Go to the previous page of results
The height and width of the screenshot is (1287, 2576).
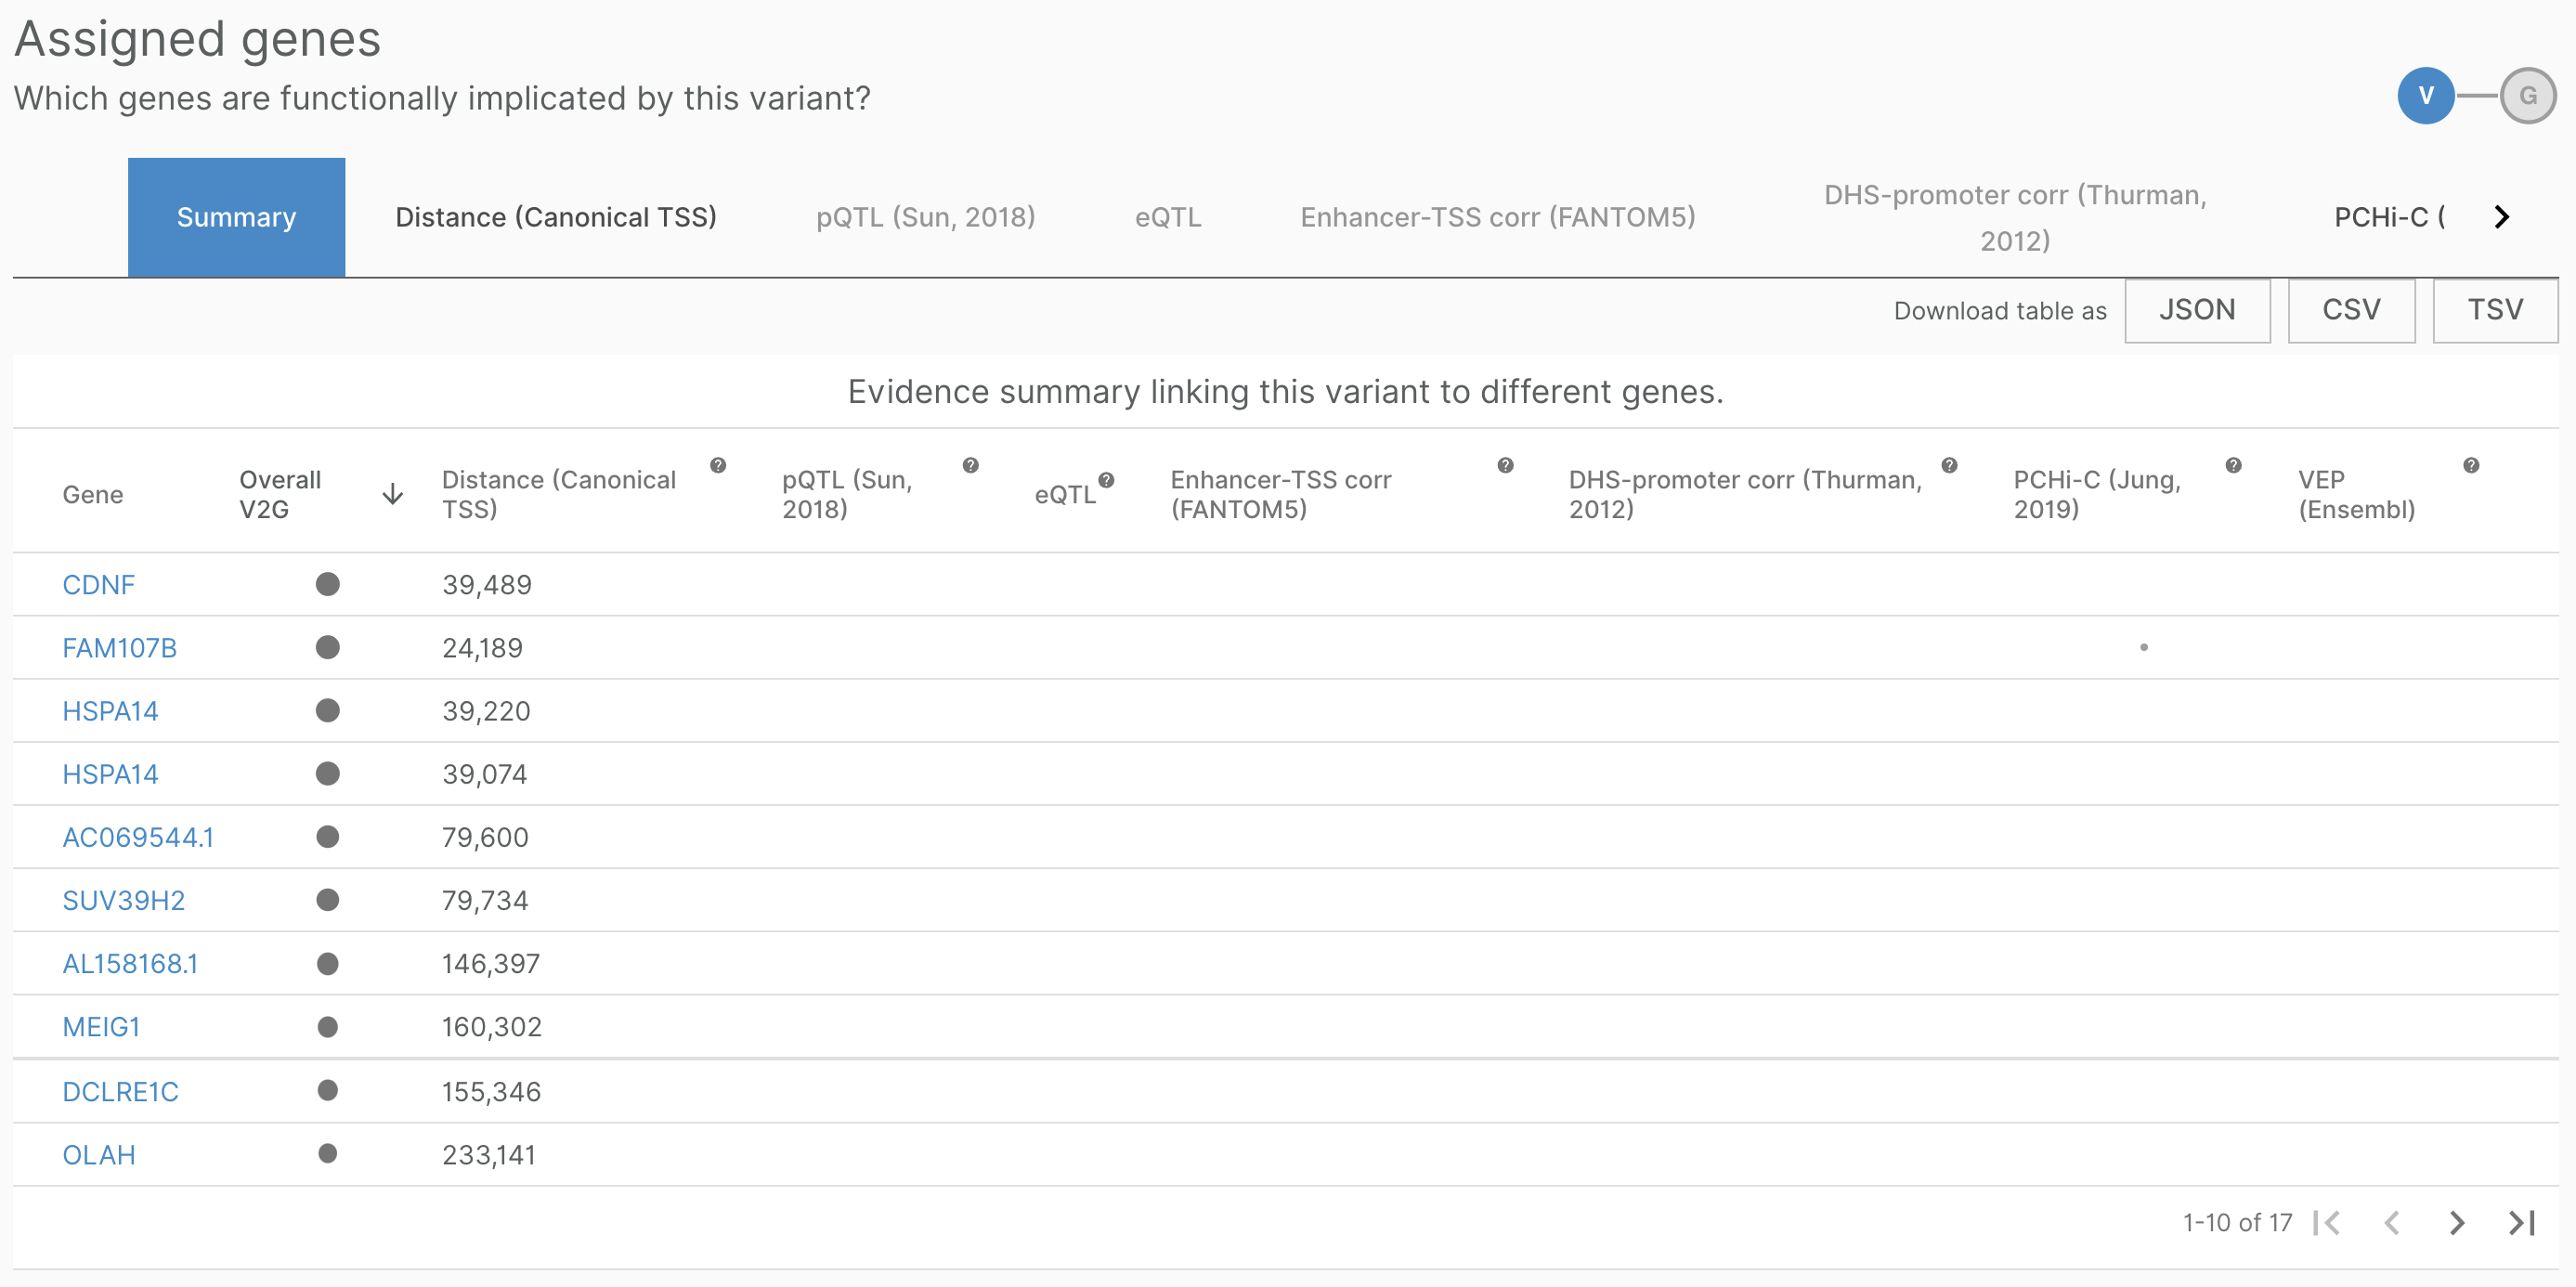2394,1222
